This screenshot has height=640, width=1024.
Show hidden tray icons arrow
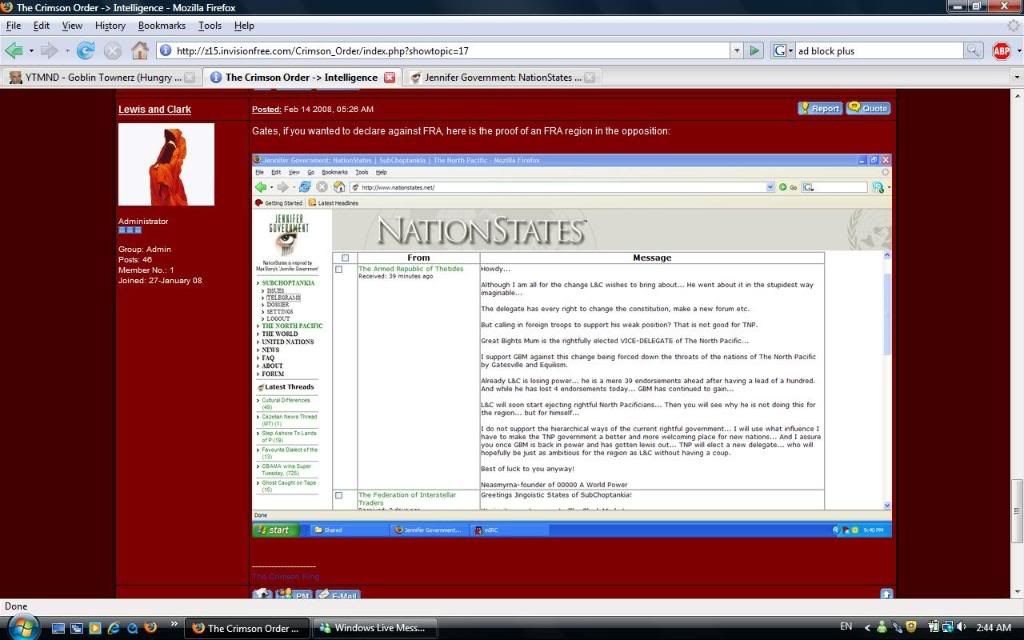pyautogui.click(x=867, y=628)
